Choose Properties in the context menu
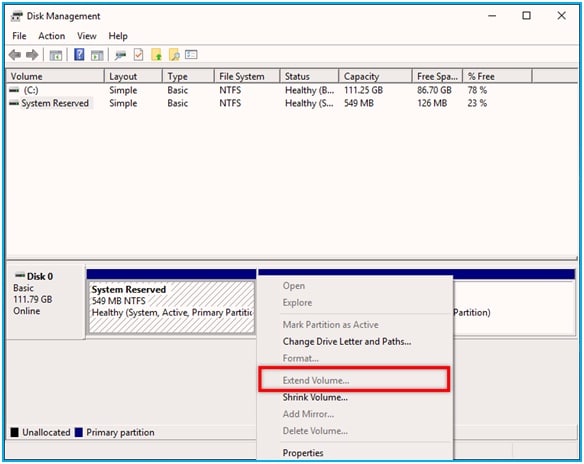Screen dimensions: 584x464 tap(303, 453)
